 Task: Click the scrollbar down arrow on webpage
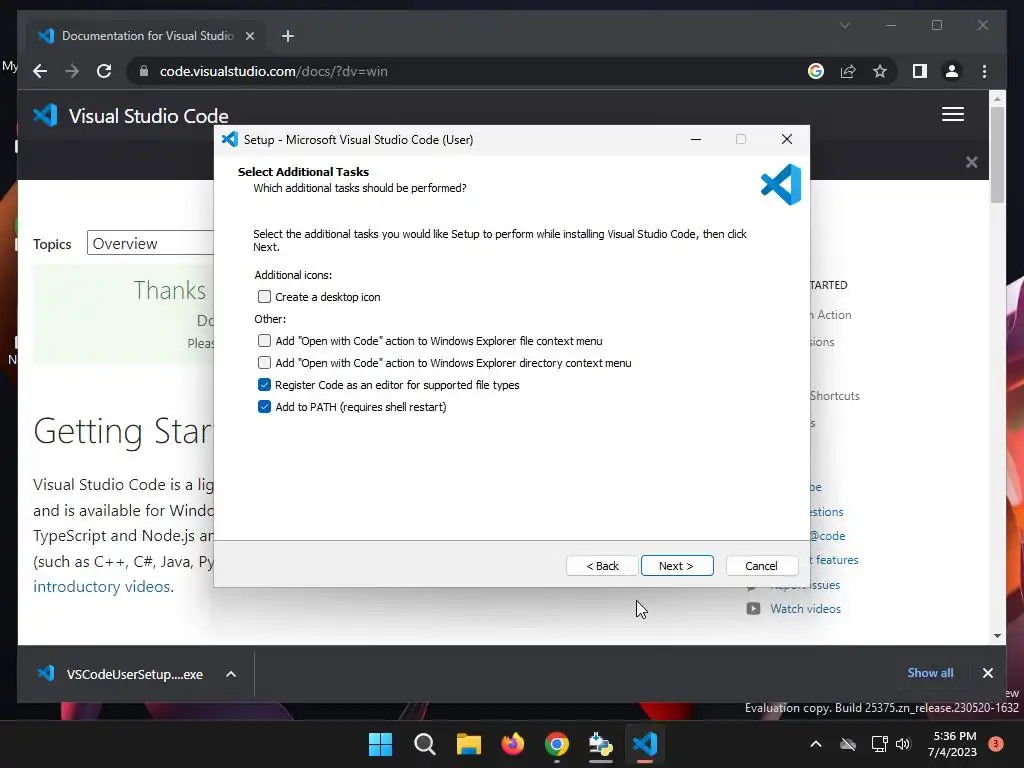(x=997, y=635)
